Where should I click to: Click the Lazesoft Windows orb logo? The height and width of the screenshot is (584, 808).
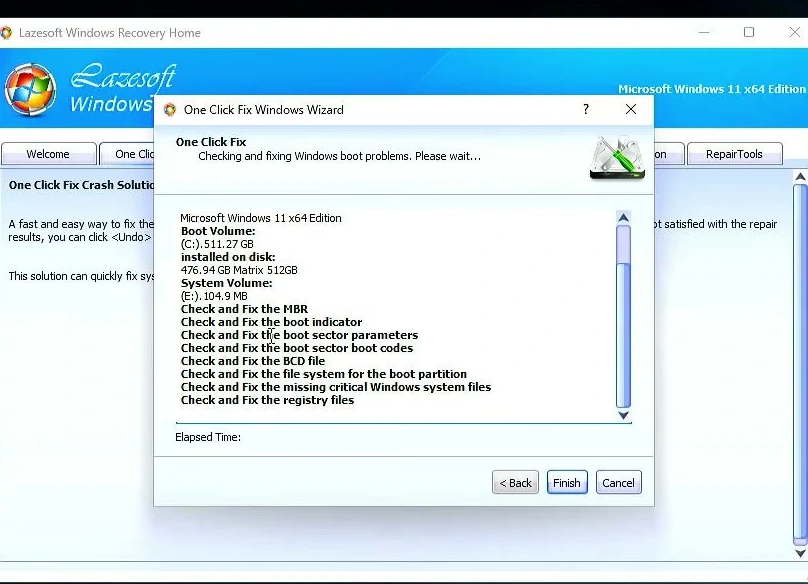(x=31, y=89)
